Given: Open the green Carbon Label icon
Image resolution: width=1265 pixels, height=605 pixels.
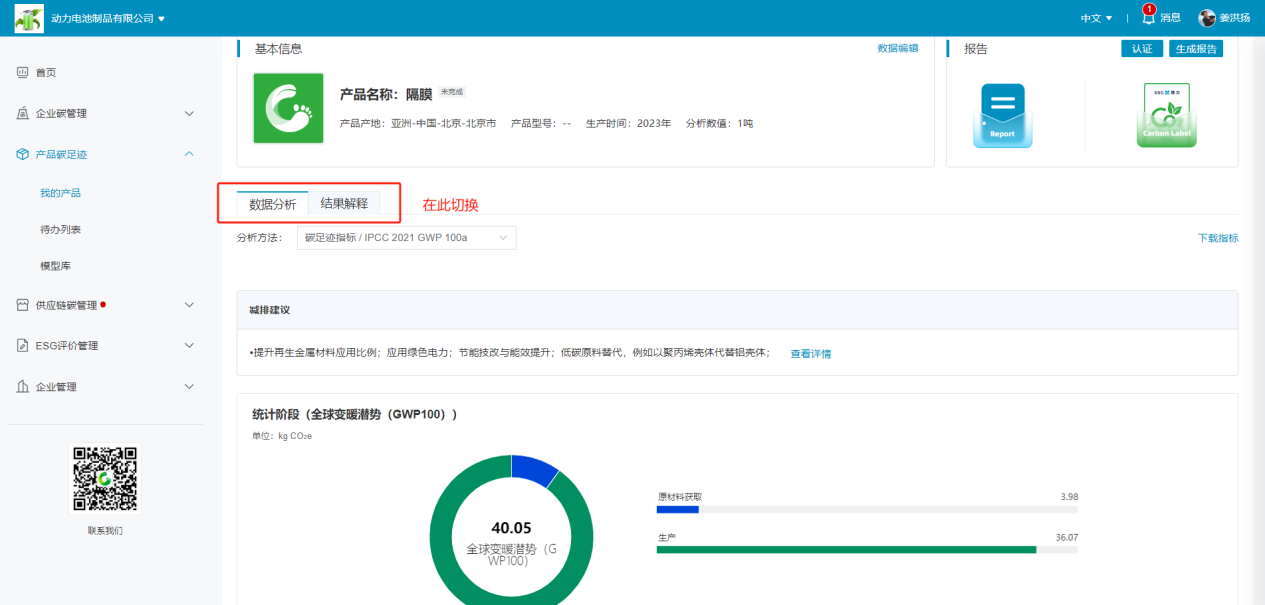Looking at the screenshot, I should pyautogui.click(x=1166, y=116).
